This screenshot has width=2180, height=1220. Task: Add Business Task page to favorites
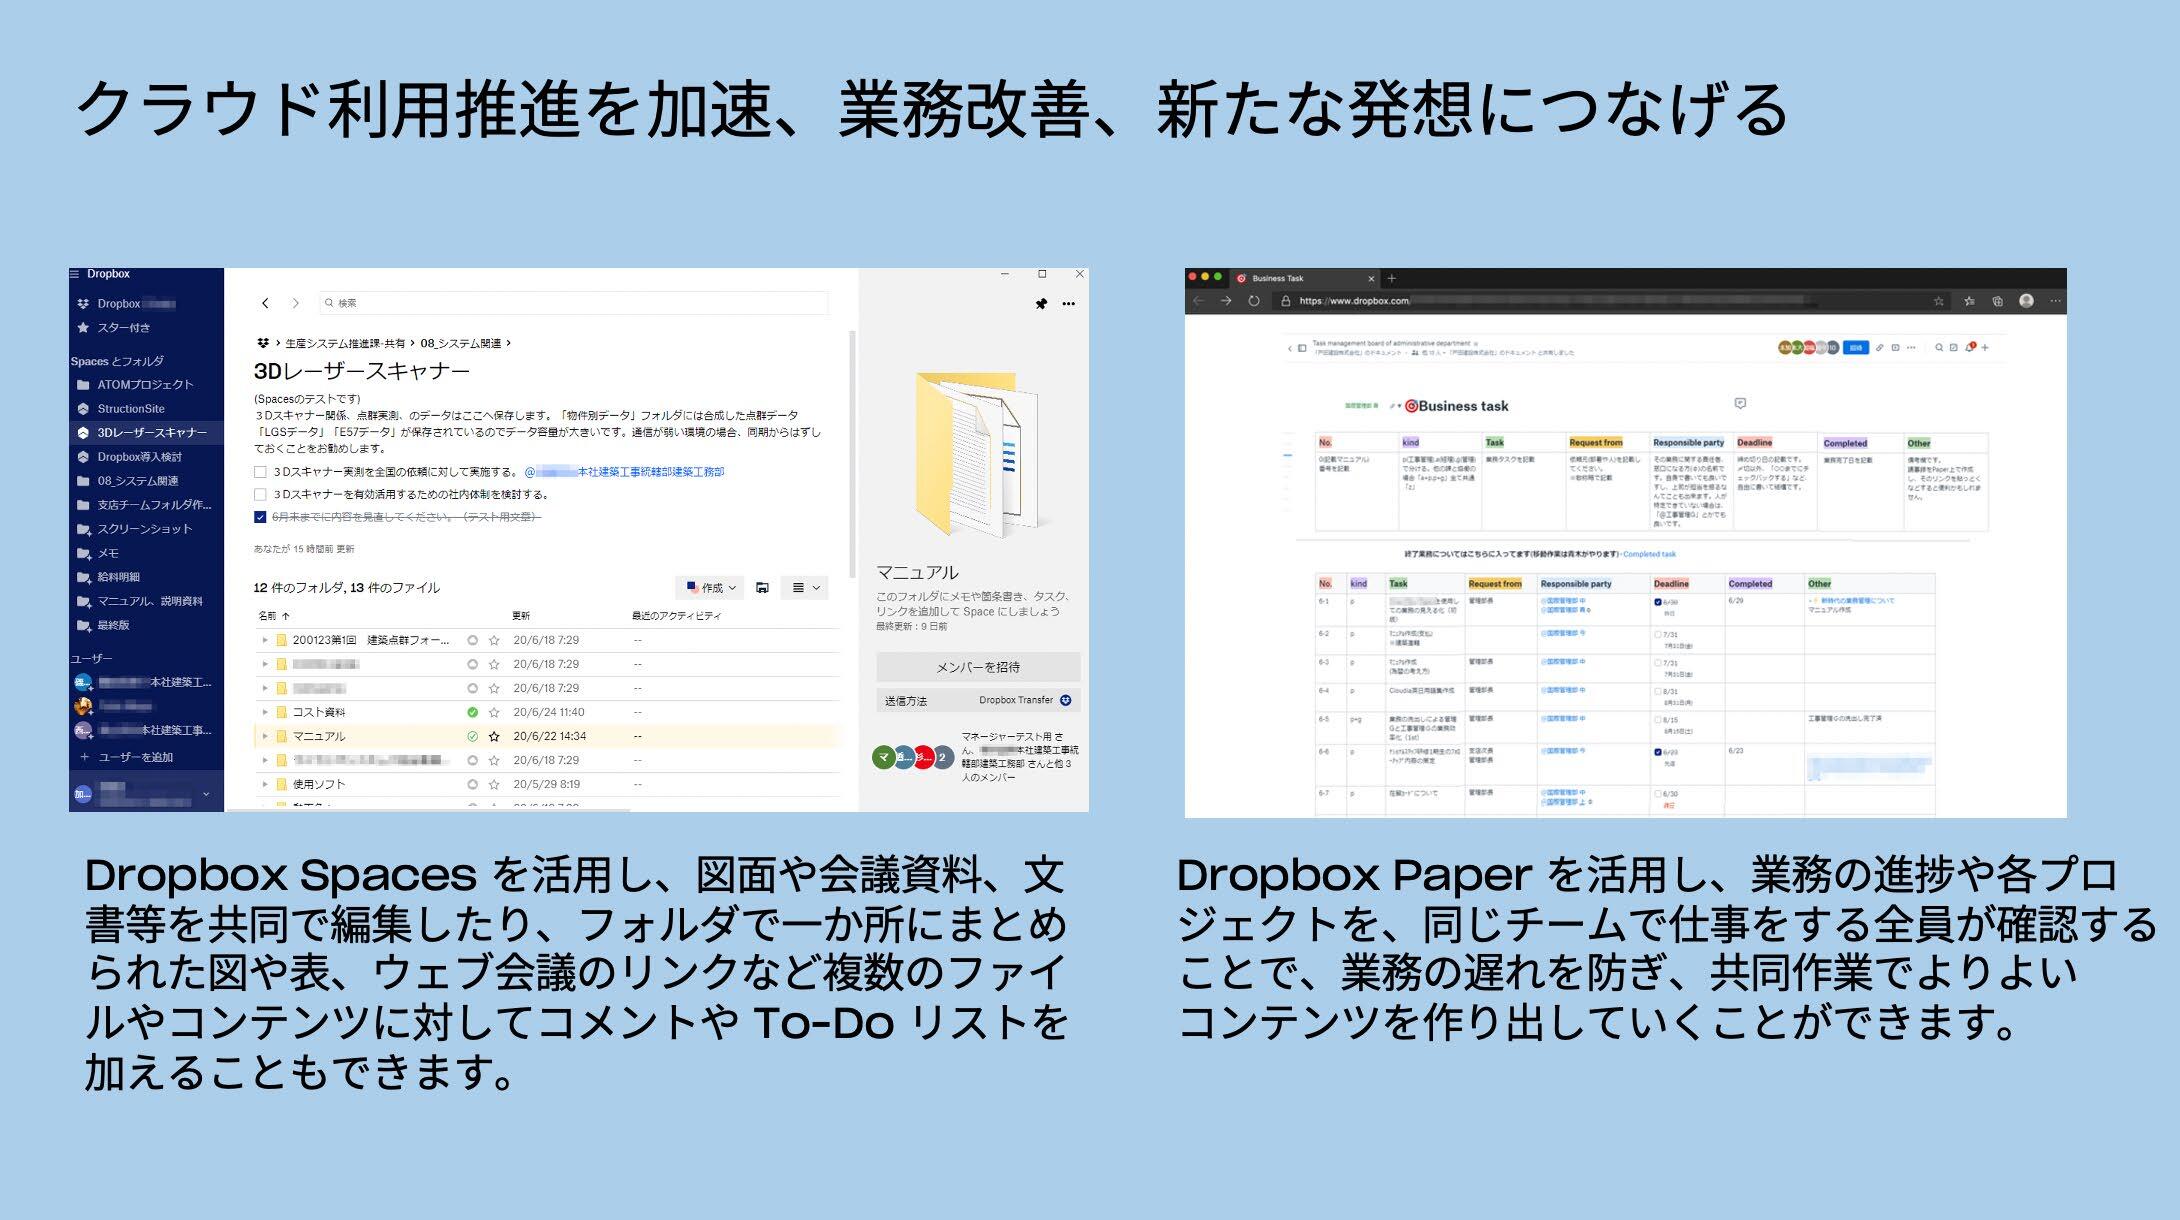coord(1938,301)
